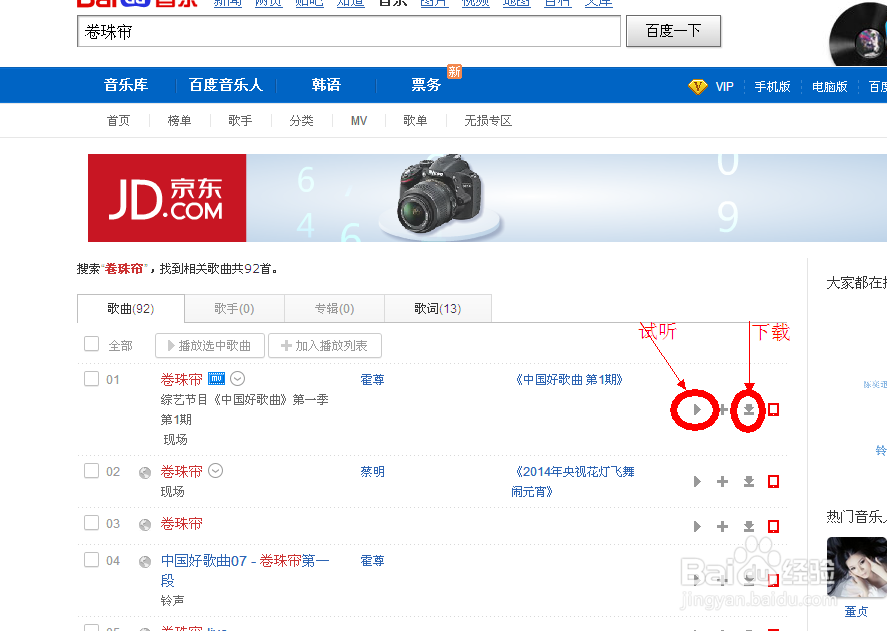This screenshot has width=887, height=631.
Task: Click the 董贞 artist thumbnail photo
Action: (x=856, y=568)
